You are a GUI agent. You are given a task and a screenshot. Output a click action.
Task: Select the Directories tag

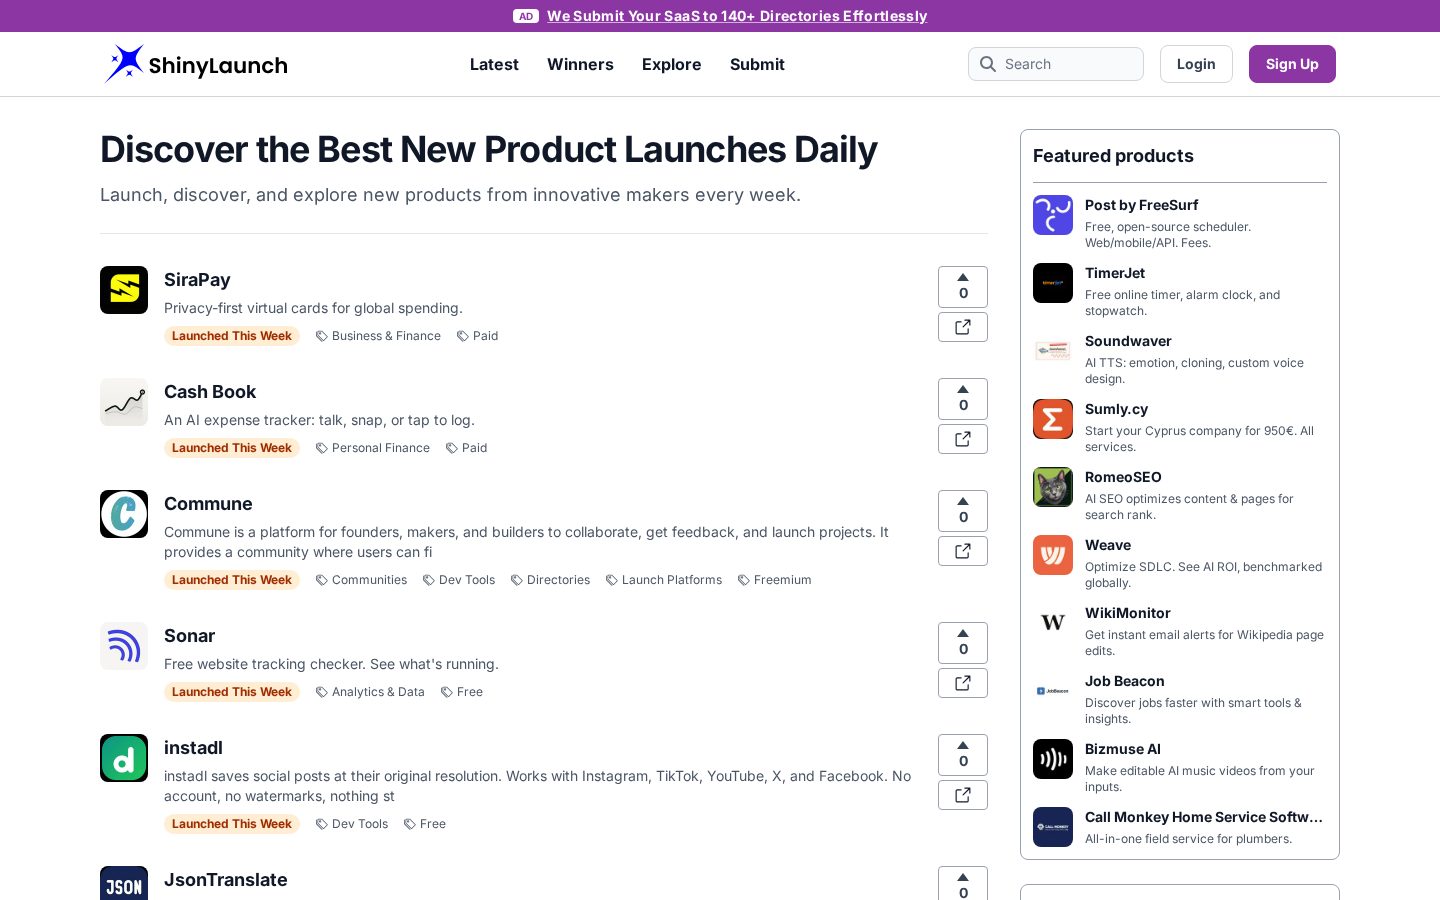(550, 580)
